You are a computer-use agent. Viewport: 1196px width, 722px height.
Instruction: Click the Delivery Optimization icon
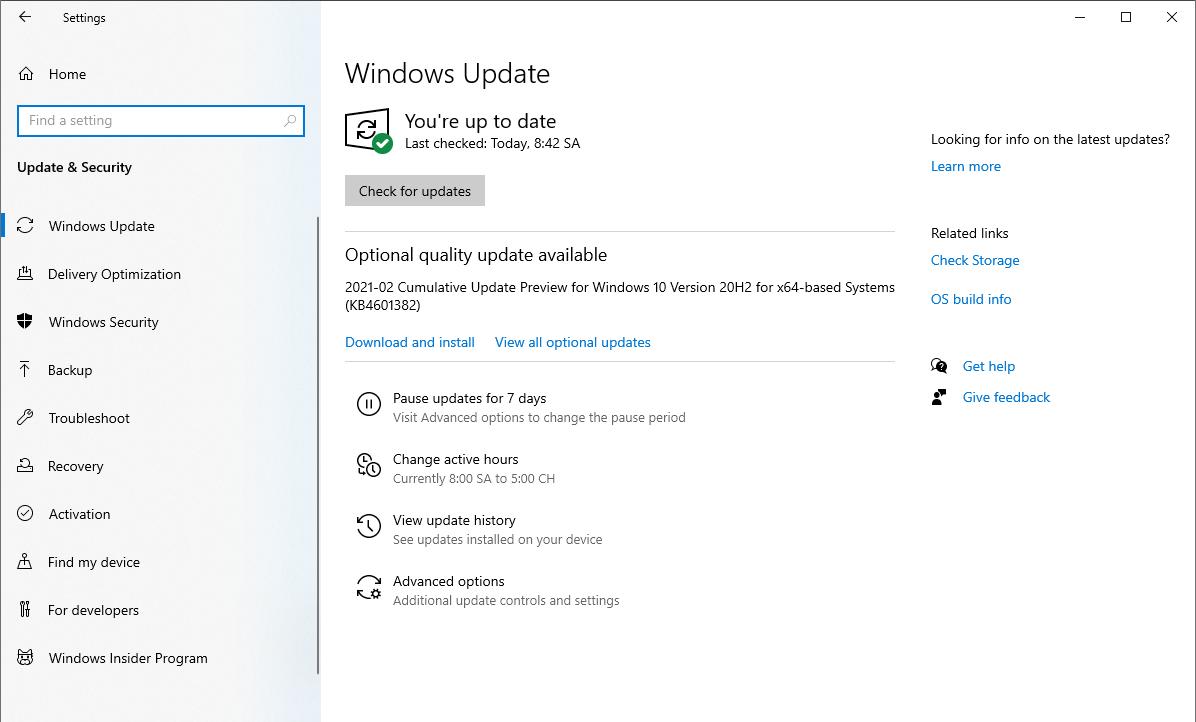click(25, 274)
